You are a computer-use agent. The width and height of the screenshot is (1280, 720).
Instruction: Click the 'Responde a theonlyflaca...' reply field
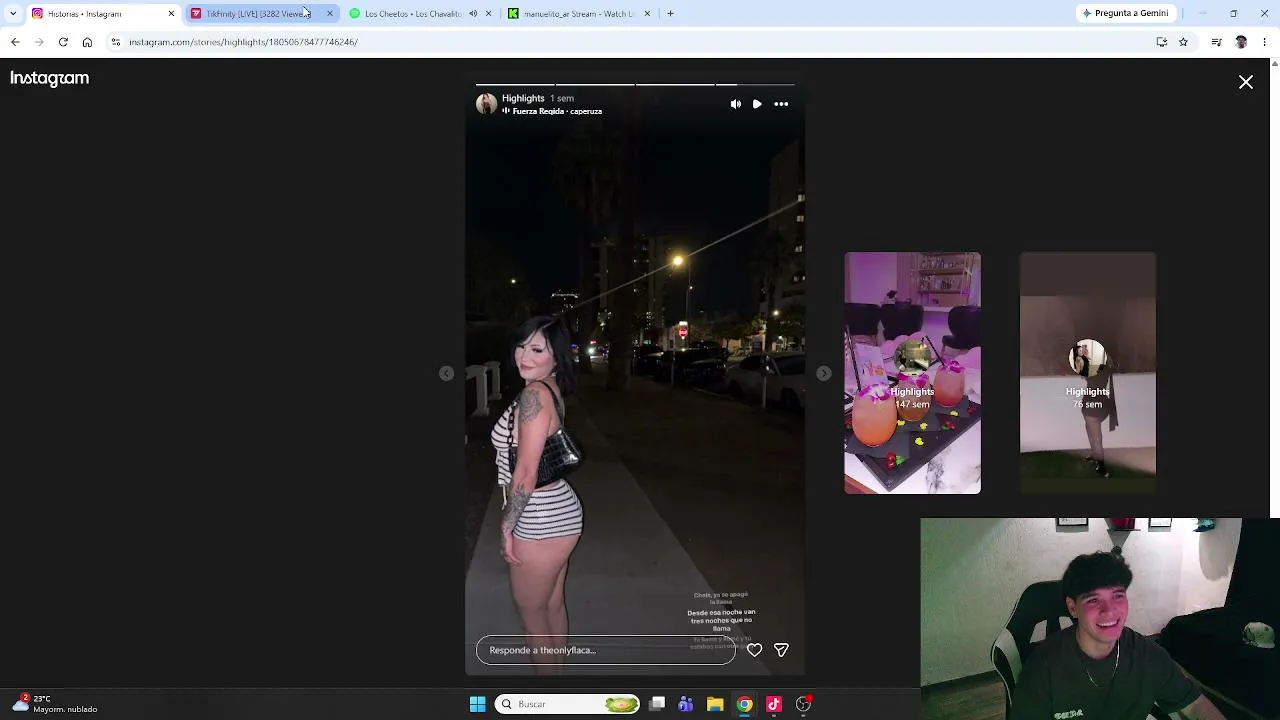point(605,650)
